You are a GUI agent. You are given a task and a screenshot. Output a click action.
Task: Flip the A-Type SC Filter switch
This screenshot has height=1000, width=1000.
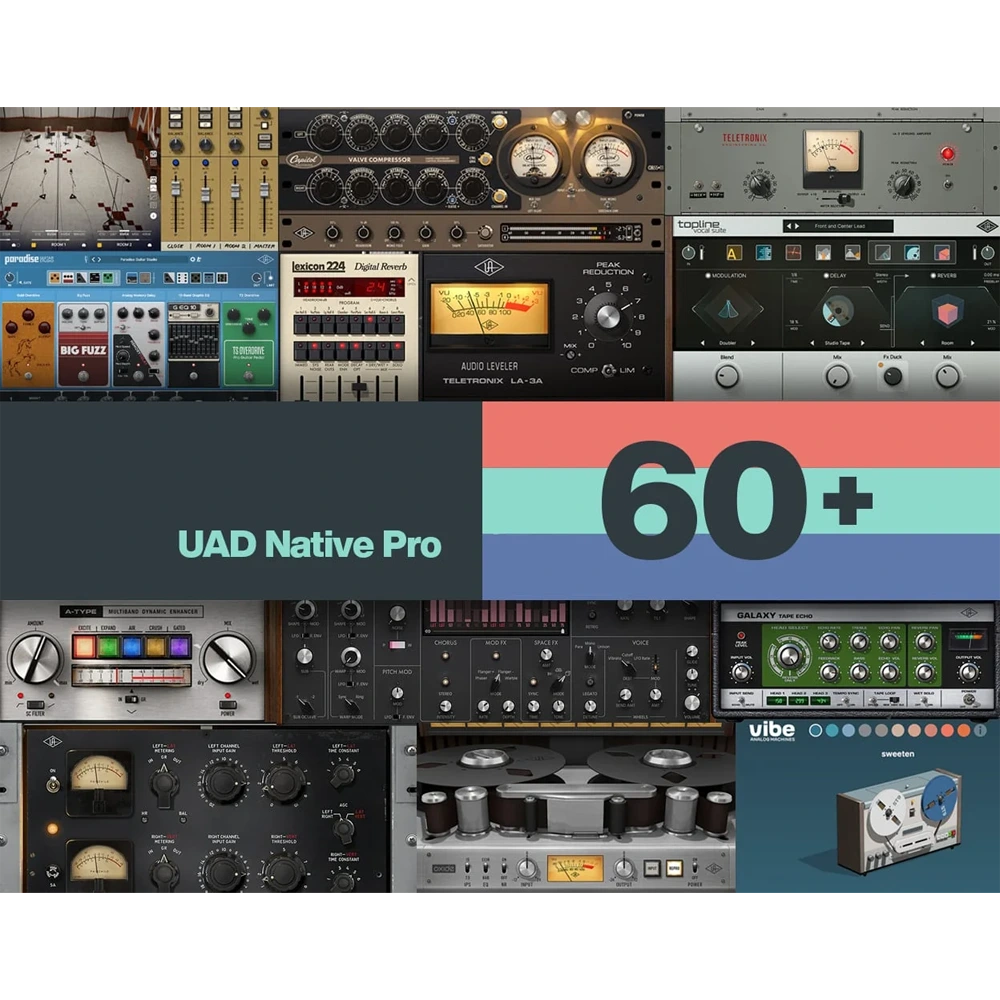click(35, 704)
